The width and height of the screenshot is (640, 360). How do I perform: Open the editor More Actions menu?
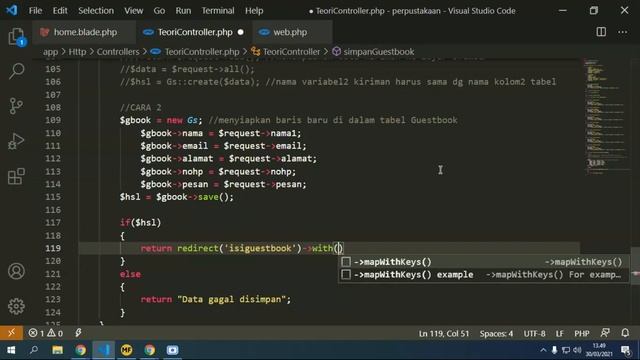pyautogui.click(x=622, y=32)
